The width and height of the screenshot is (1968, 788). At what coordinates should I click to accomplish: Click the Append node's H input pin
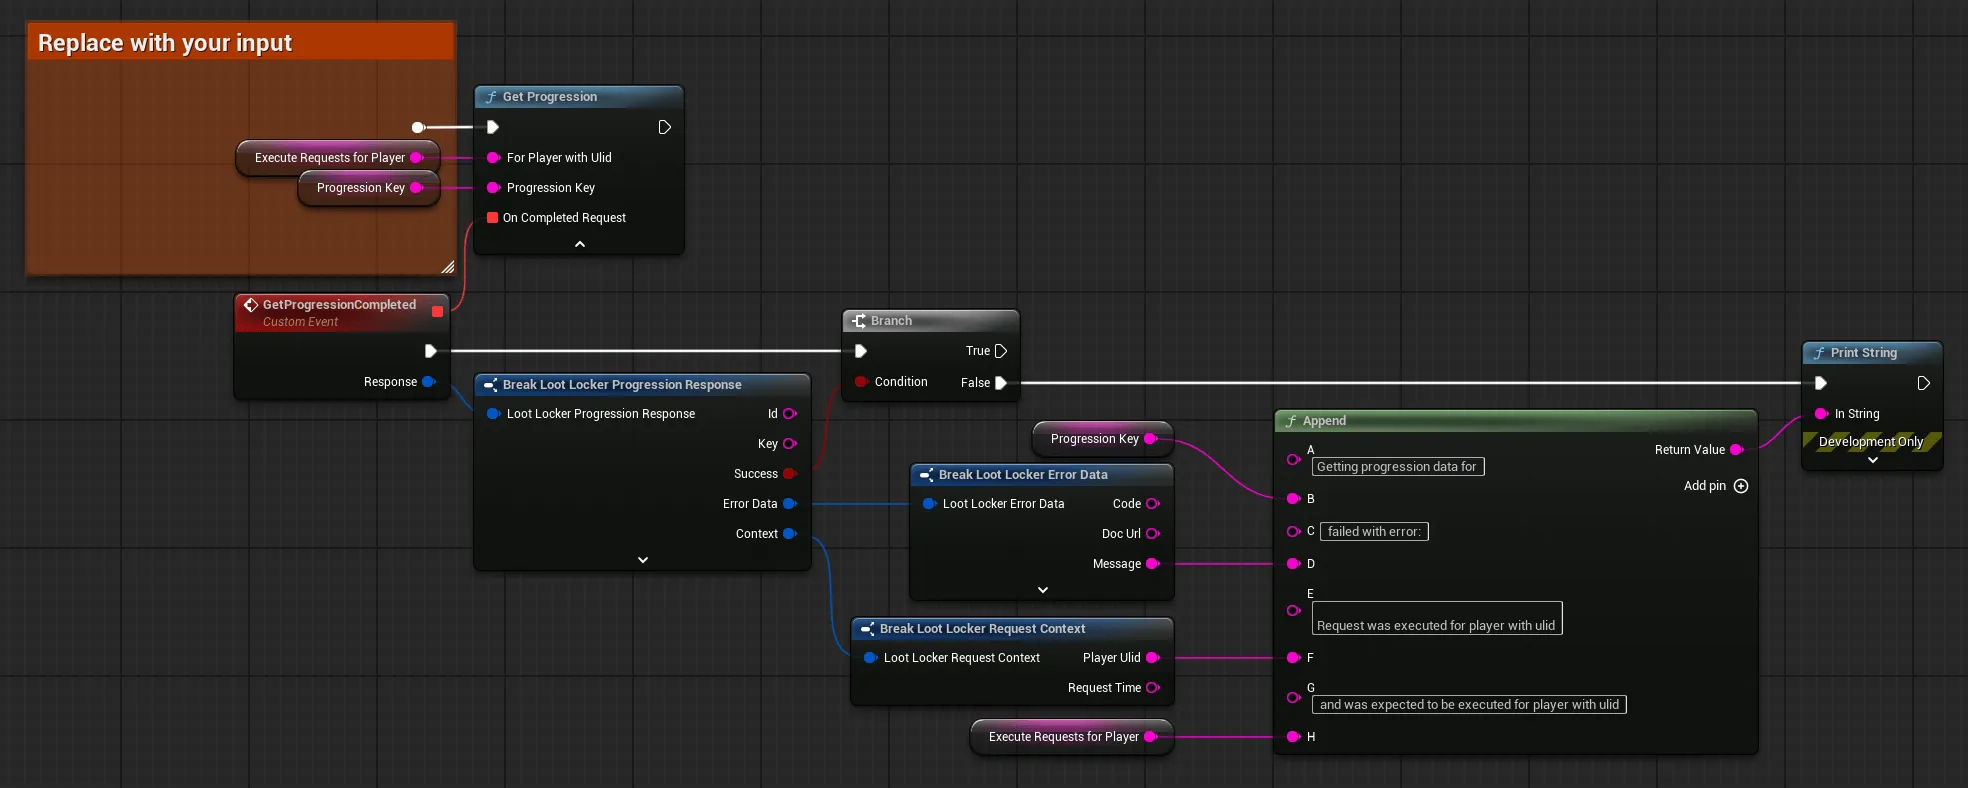point(1293,737)
